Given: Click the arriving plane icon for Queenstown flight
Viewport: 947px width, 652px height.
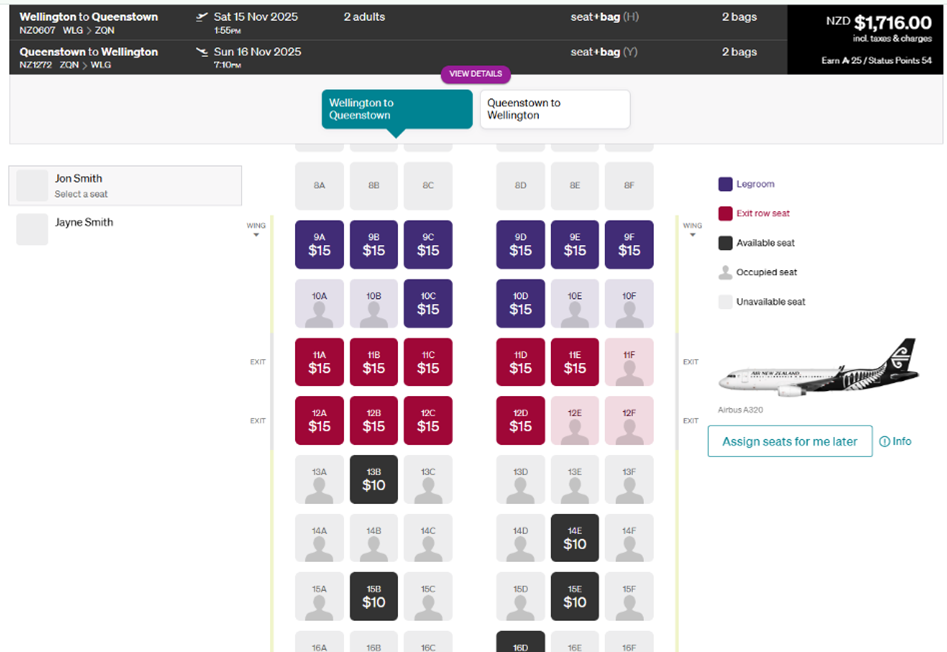Looking at the screenshot, I should pyautogui.click(x=203, y=52).
